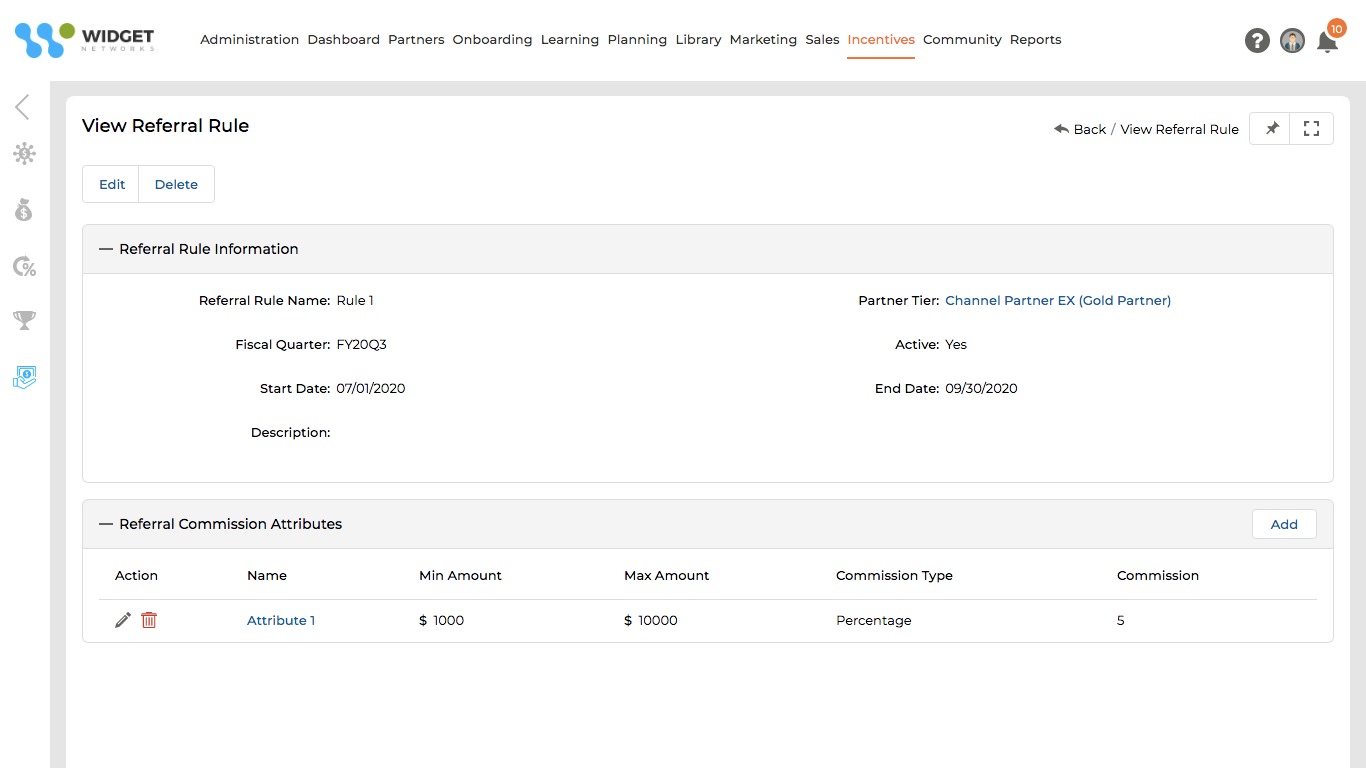Open the percent commission sidebar icon

(24, 266)
